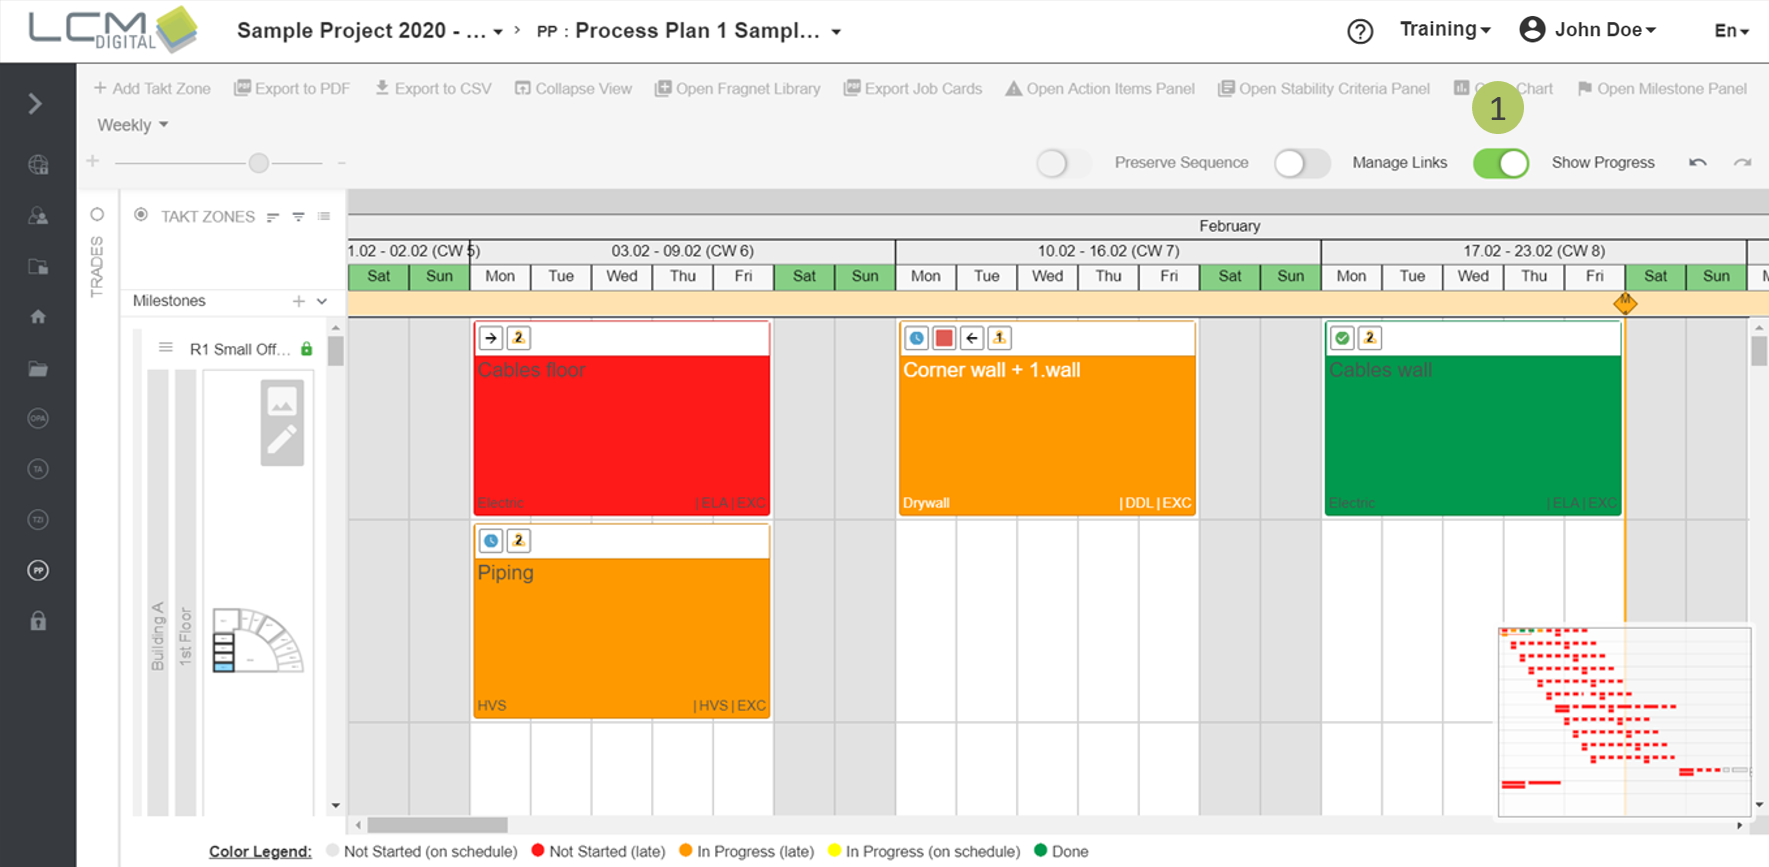Click the help question mark icon

1359,31
